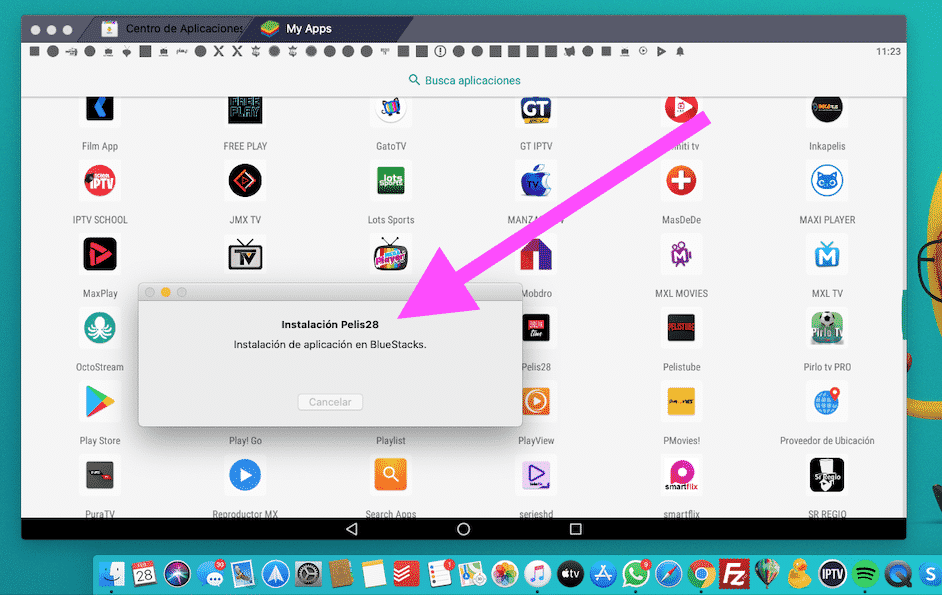Launch the PlayView app

tap(536, 401)
